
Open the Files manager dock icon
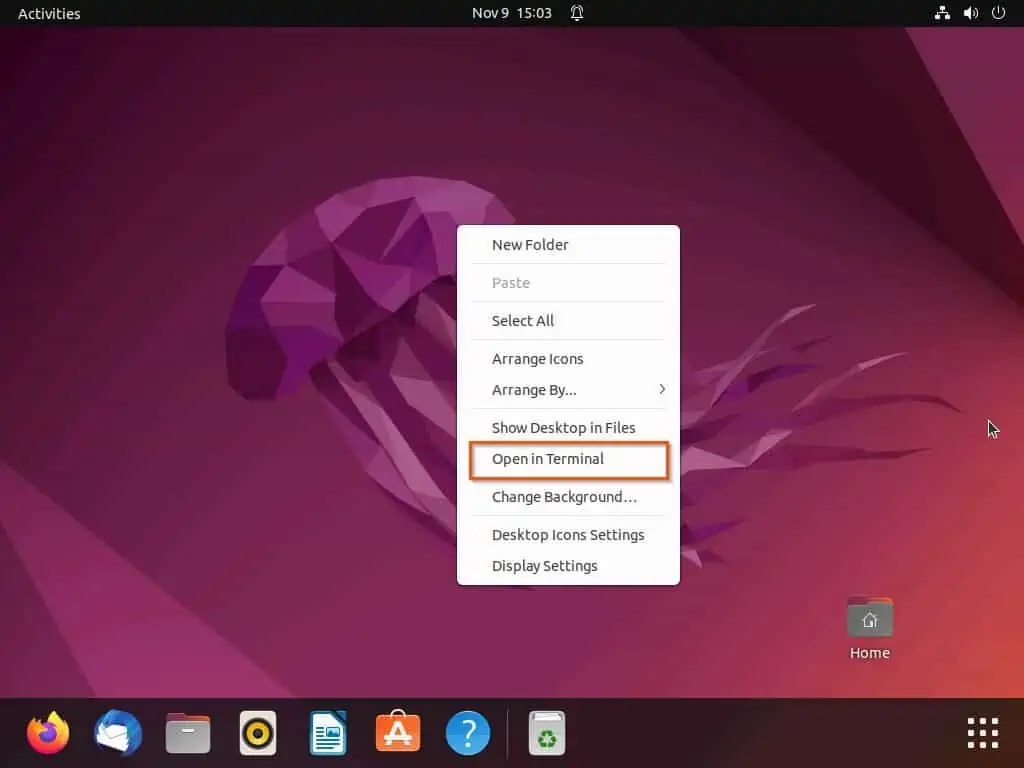click(x=188, y=733)
